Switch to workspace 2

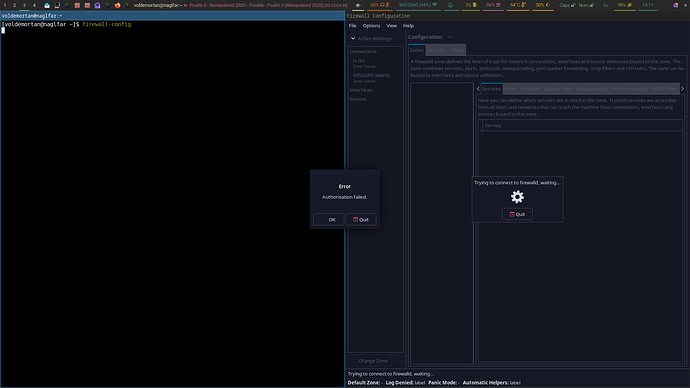(14, 5)
